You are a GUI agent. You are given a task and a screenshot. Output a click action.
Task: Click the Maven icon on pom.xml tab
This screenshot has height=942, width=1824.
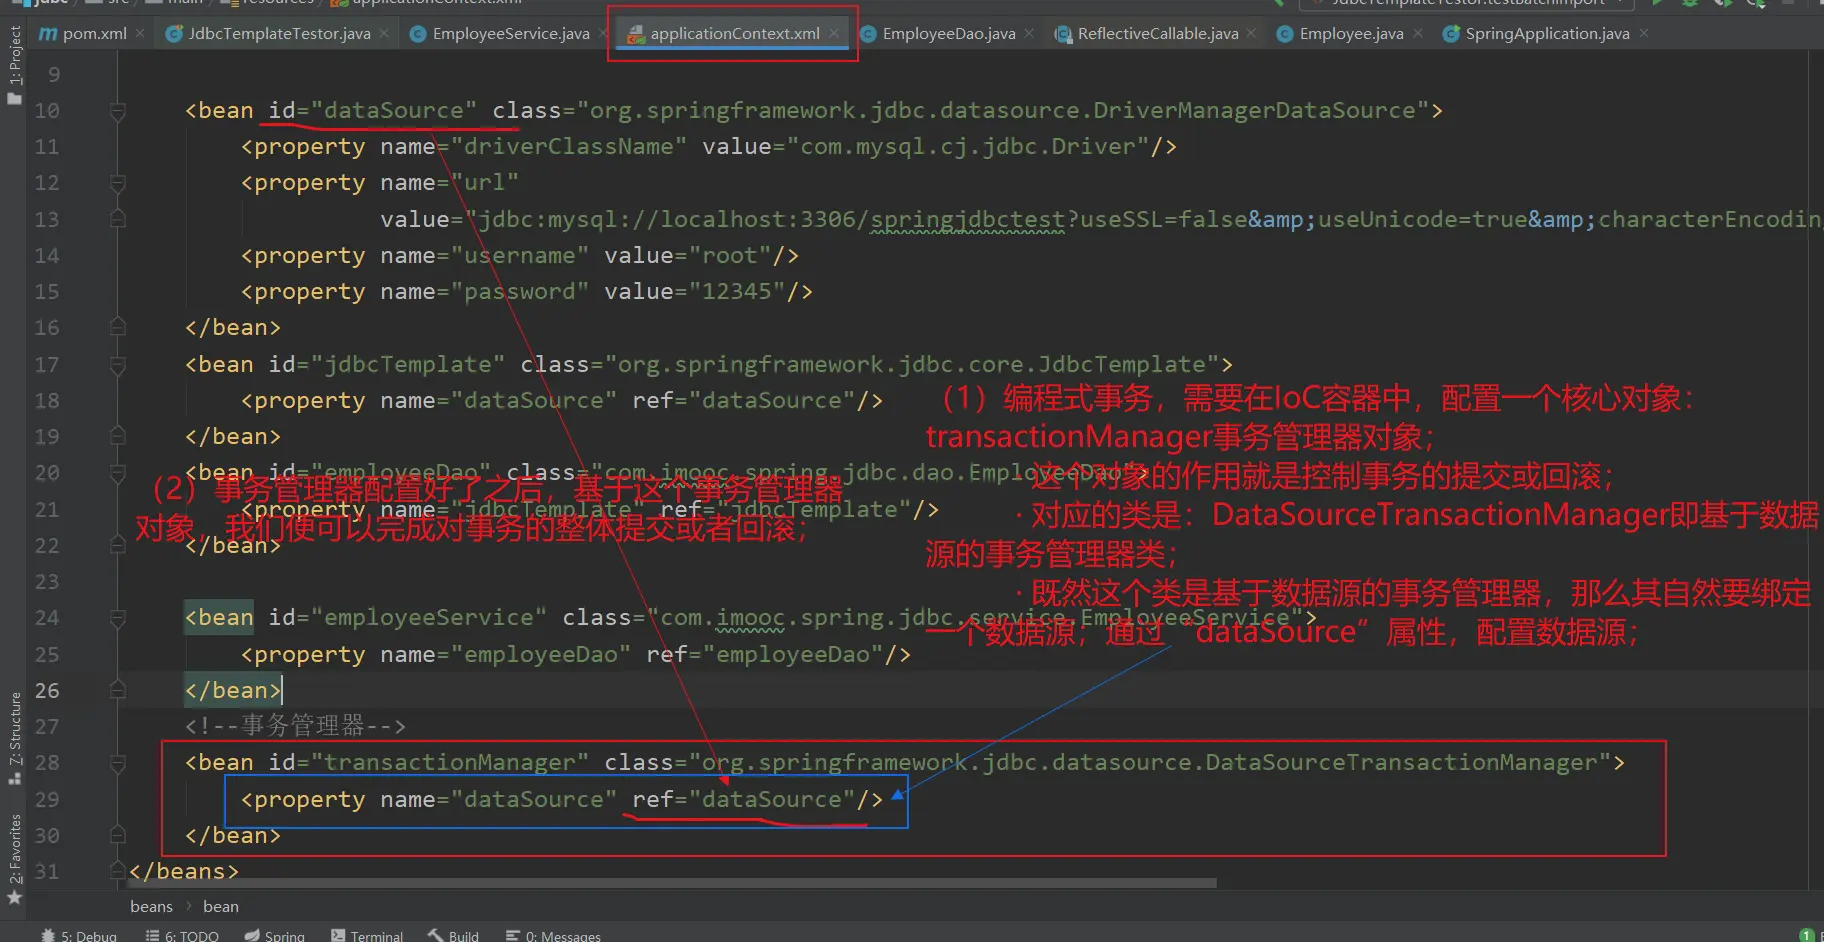tap(48, 34)
